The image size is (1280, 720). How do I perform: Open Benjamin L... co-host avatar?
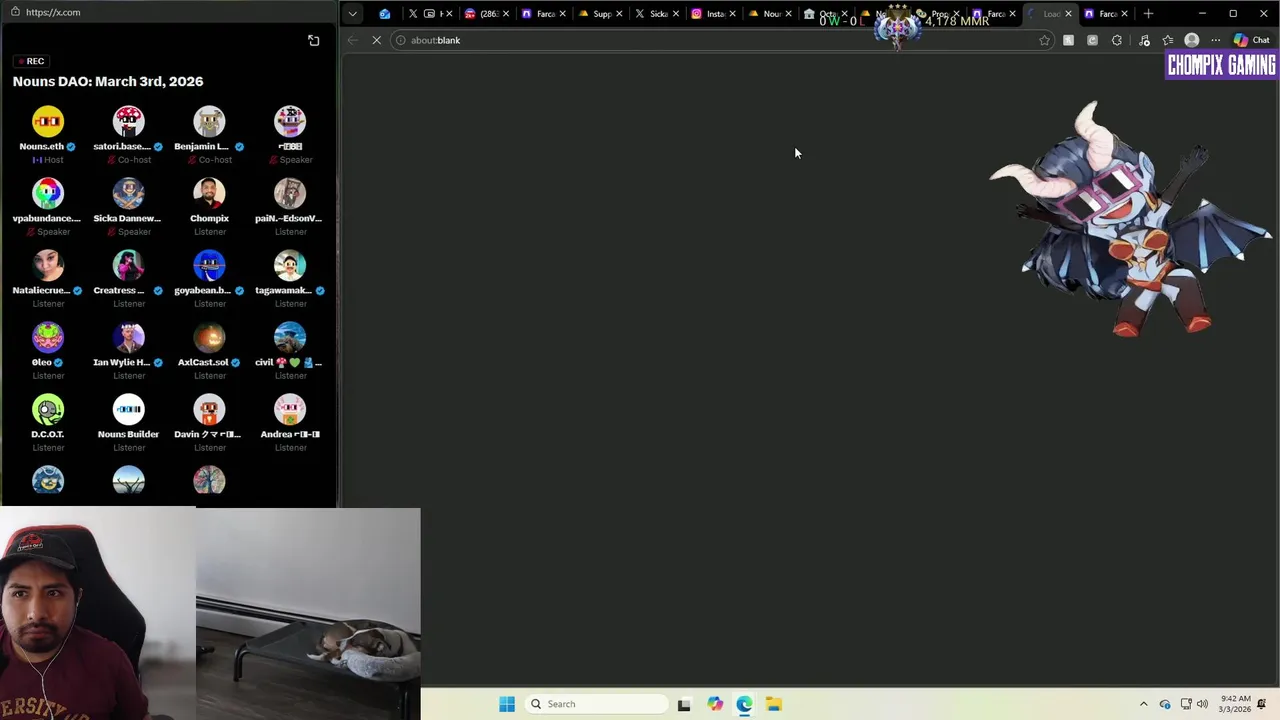(209, 121)
